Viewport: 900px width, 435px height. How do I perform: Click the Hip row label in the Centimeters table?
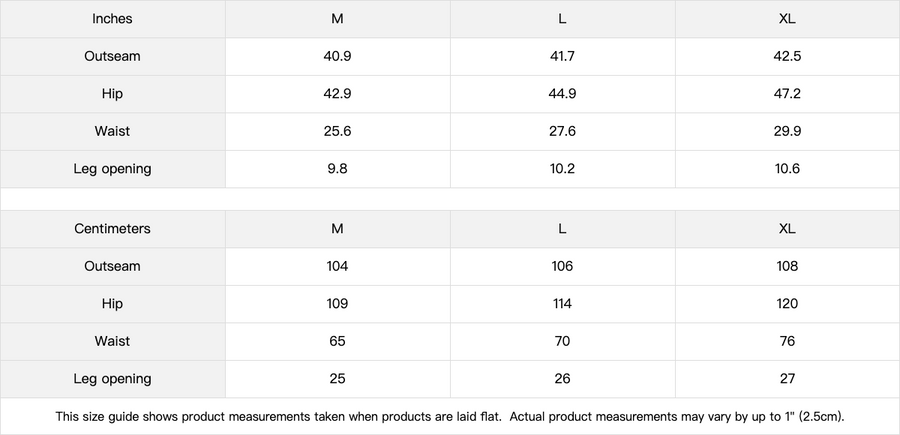click(112, 304)
